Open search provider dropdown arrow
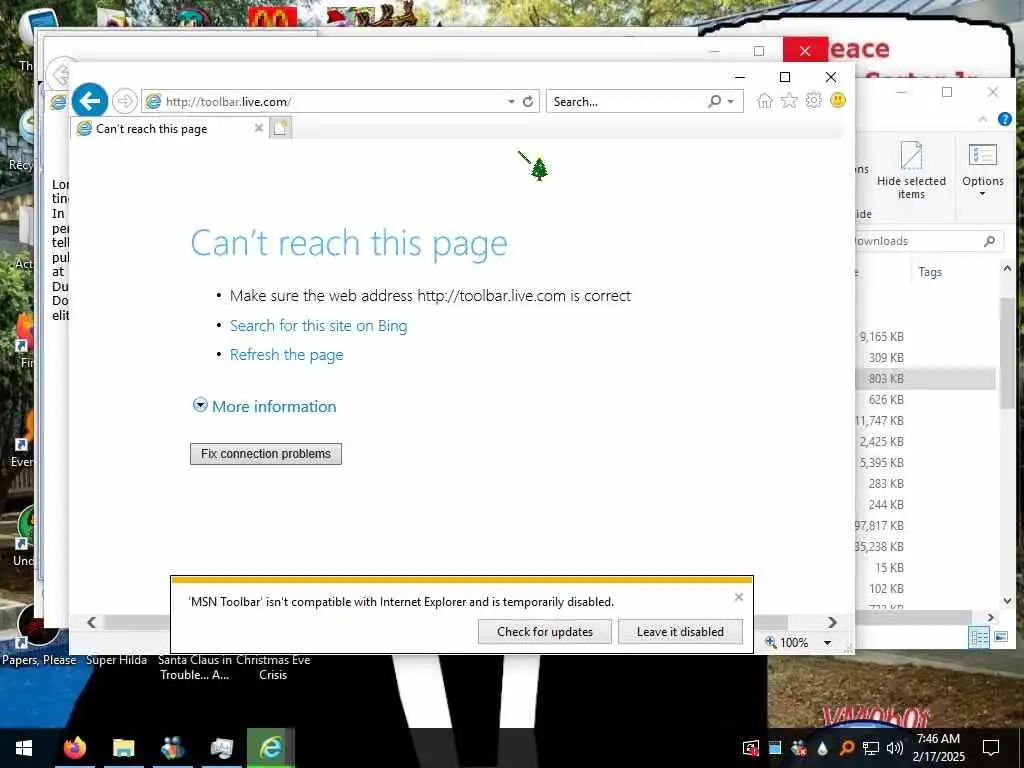The image size is (1024, 768). [x=731, y=102]
